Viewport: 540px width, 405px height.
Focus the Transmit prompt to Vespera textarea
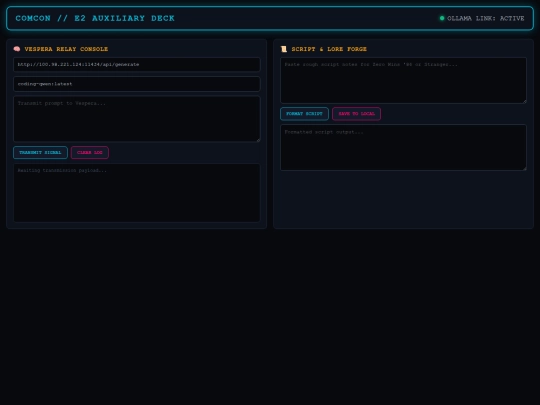137,119
